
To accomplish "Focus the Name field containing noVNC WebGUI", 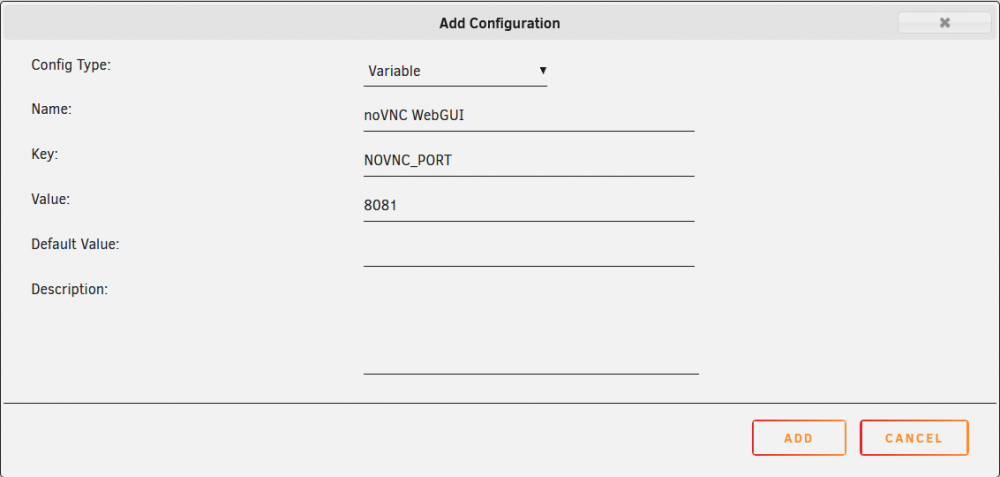I will 529,116.
